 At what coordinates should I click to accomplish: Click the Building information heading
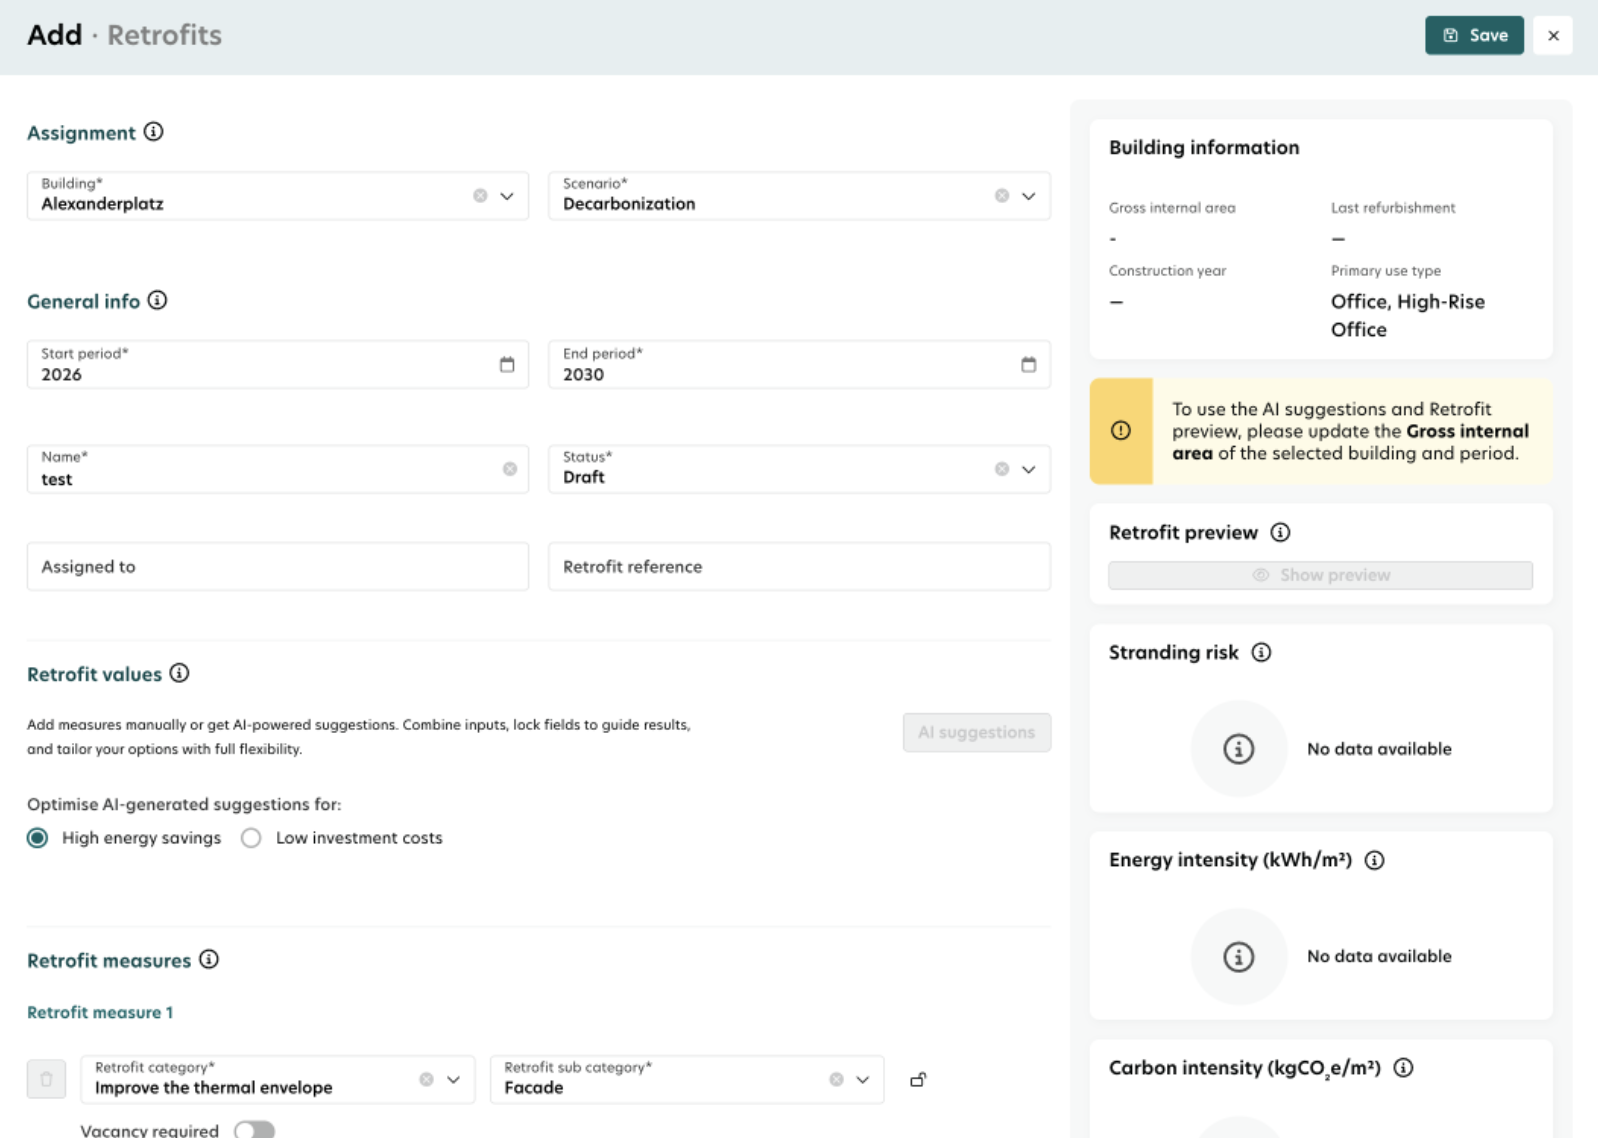[1204, 147]
